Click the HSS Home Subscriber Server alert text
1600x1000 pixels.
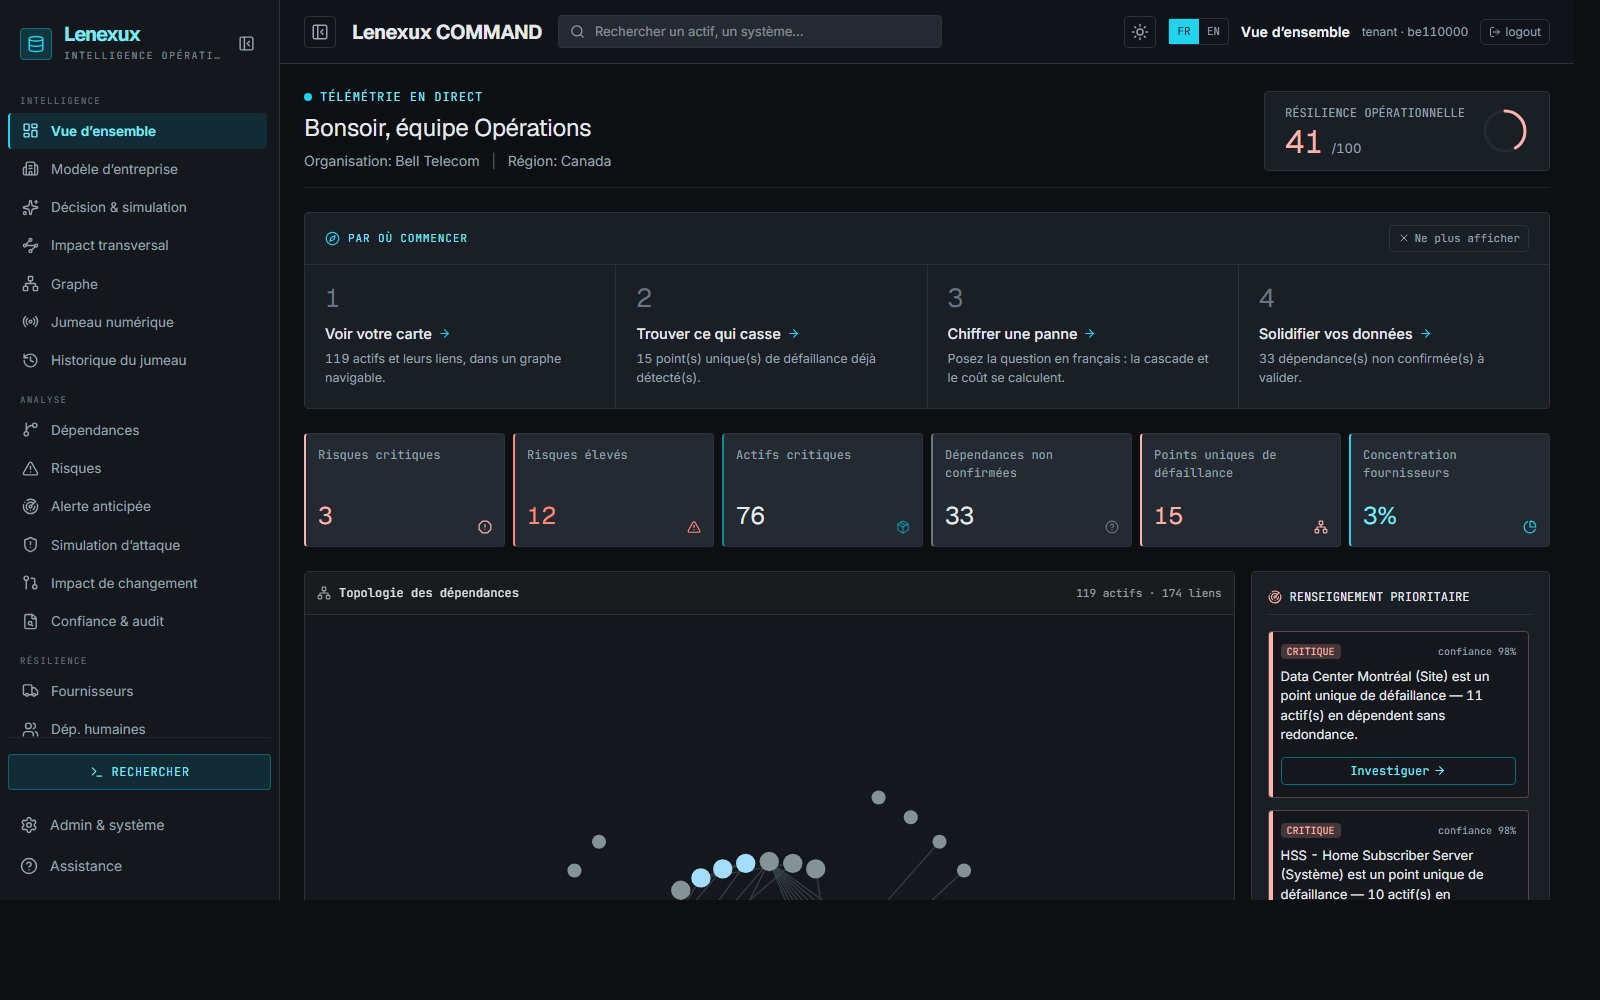pos(1382,874)
